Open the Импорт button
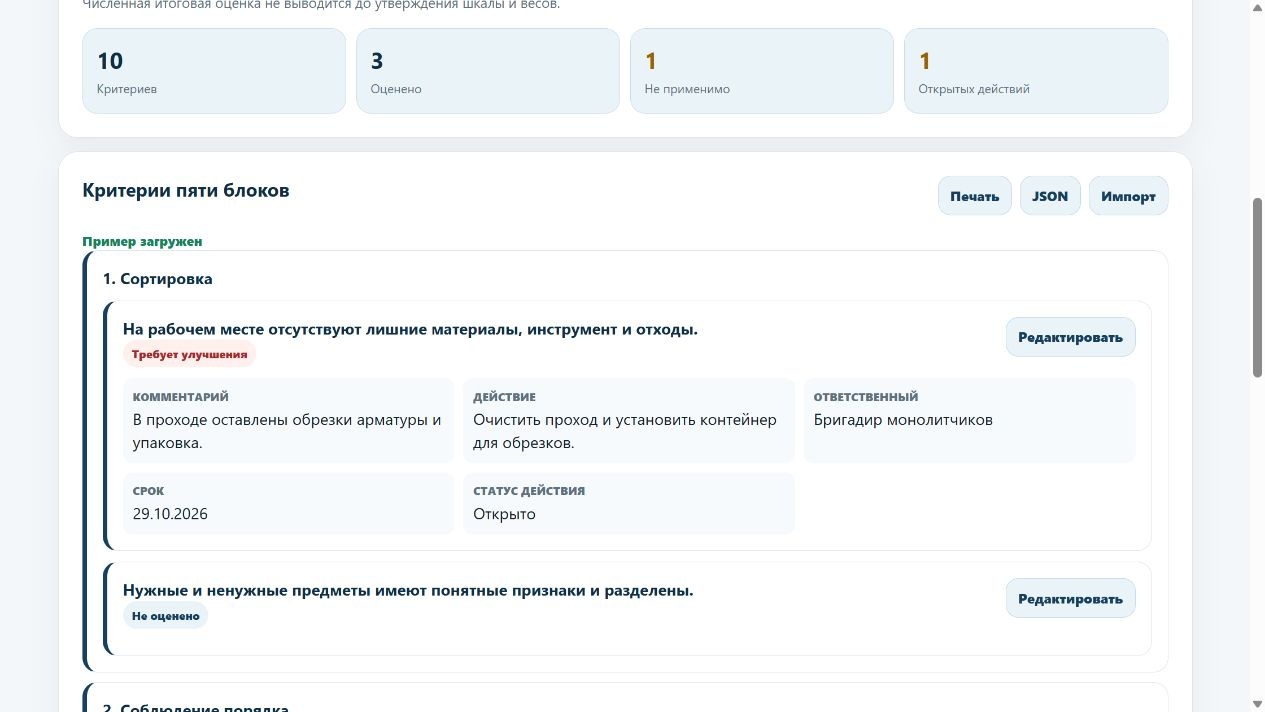 click(x=1128, y=196)
